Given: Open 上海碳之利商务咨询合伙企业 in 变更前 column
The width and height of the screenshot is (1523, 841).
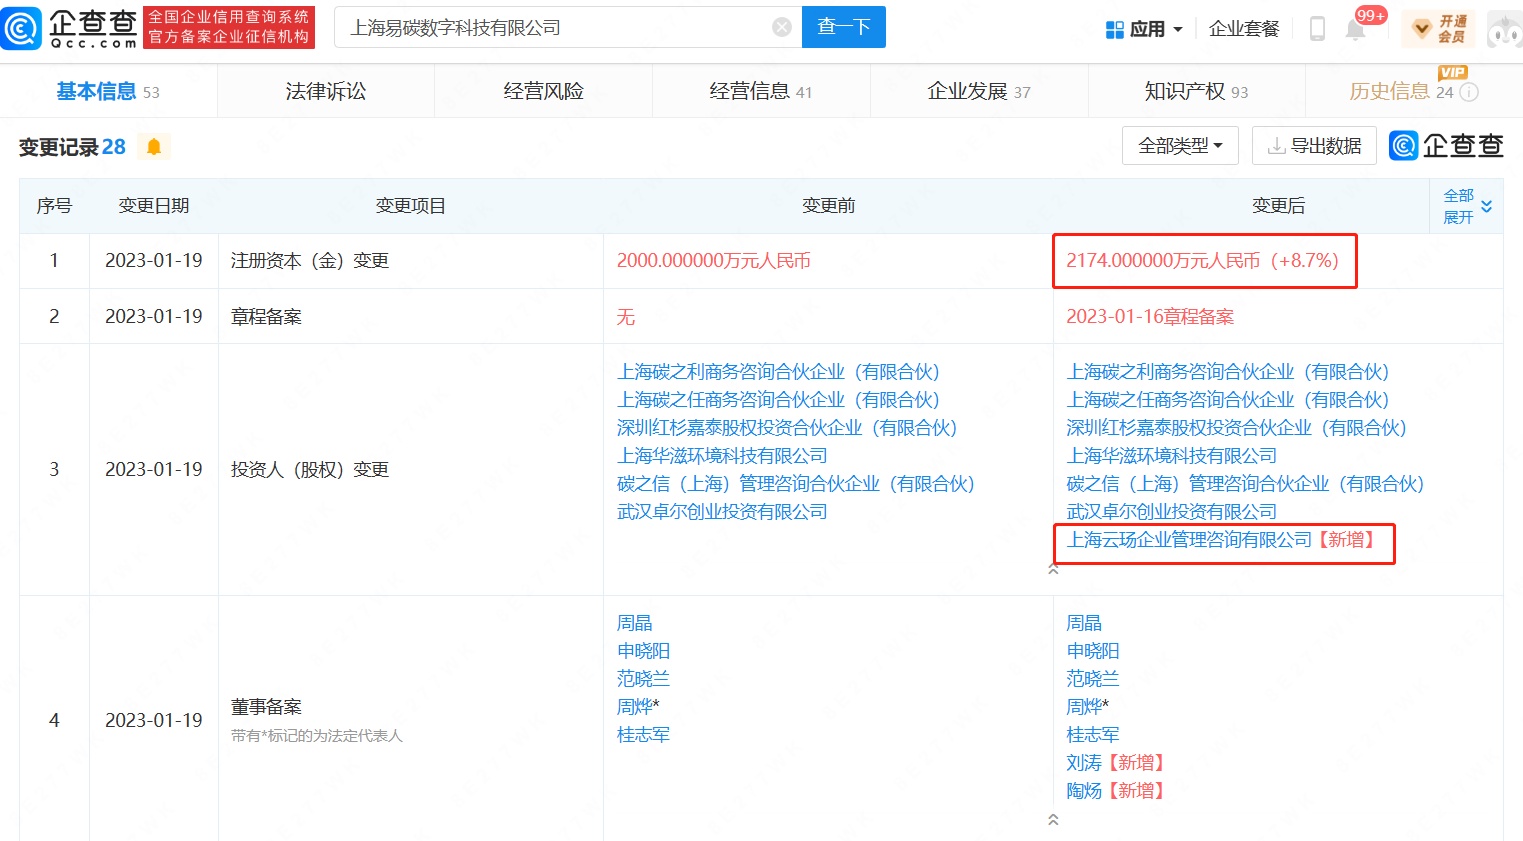Looking at the screenshot, I should [778, 372].
